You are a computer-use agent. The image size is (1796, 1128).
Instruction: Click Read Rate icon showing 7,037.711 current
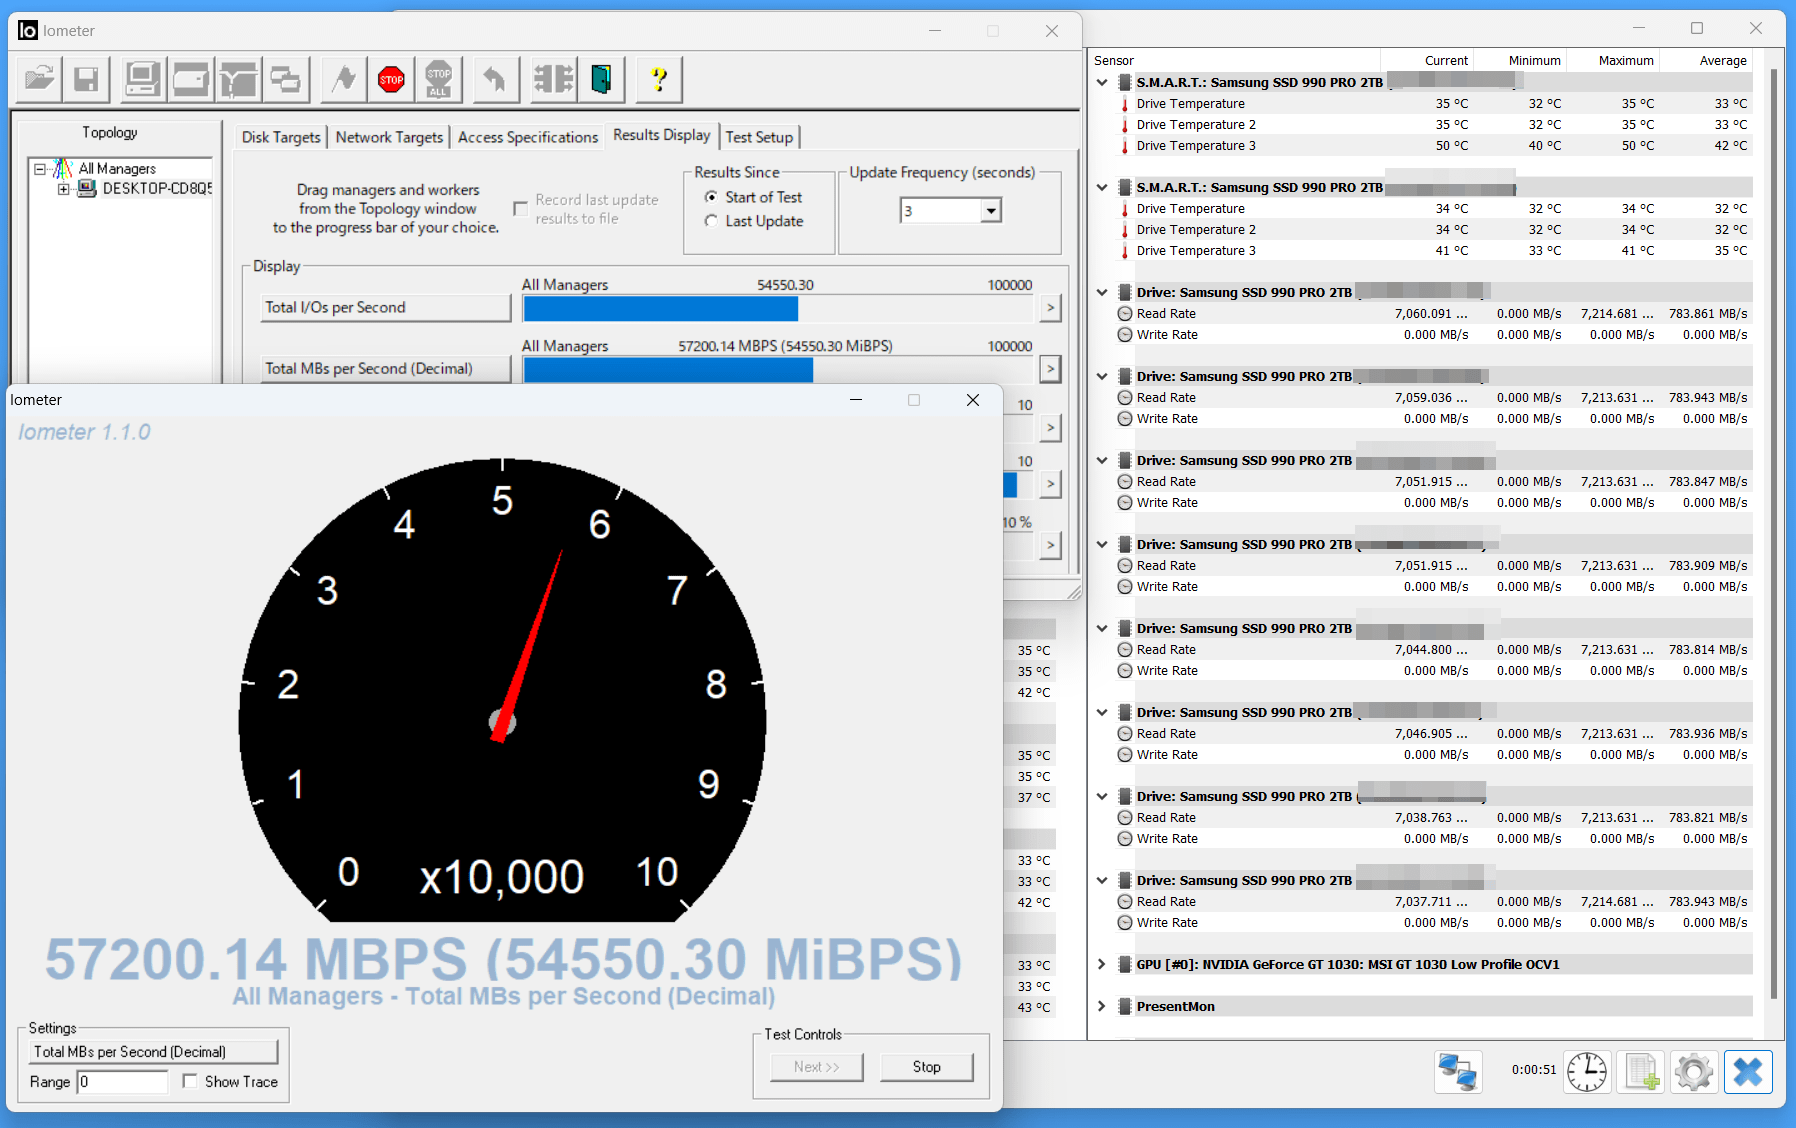(1124, 902)
